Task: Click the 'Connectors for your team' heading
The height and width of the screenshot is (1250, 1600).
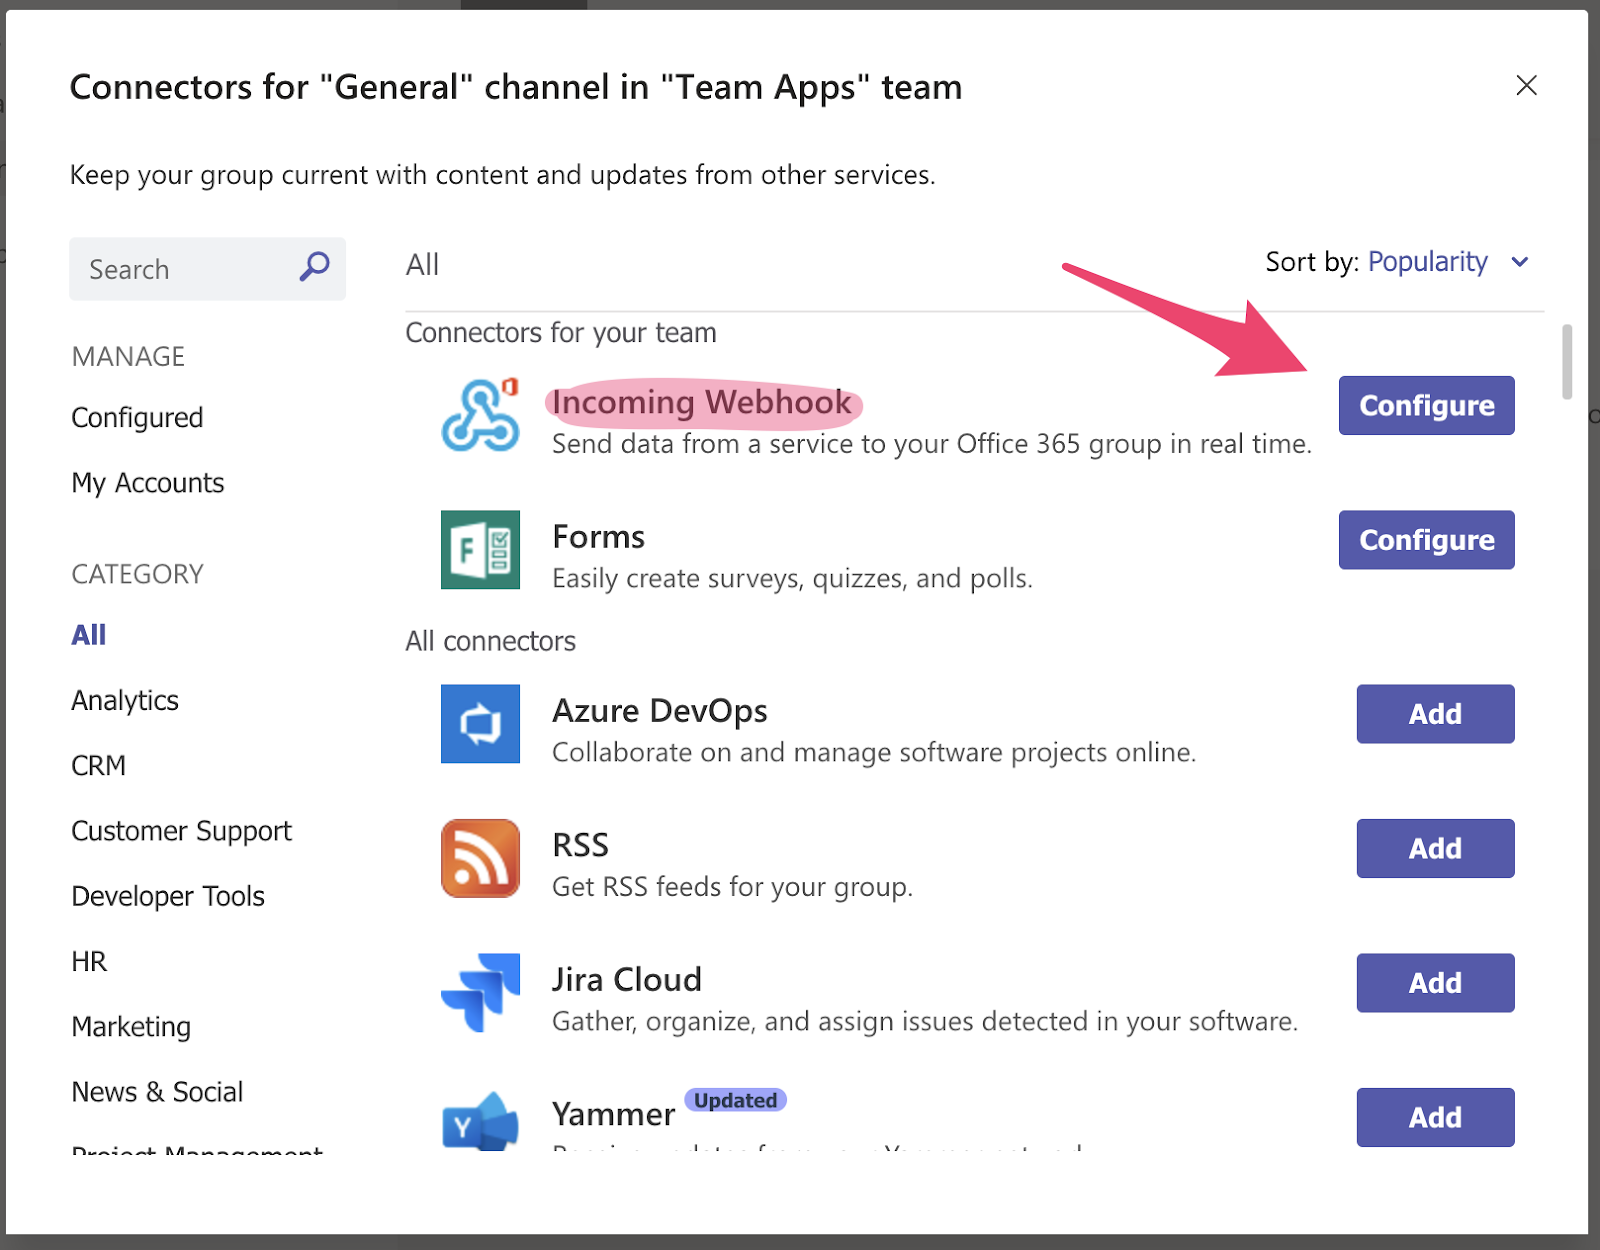Action: tap(561, 332)
